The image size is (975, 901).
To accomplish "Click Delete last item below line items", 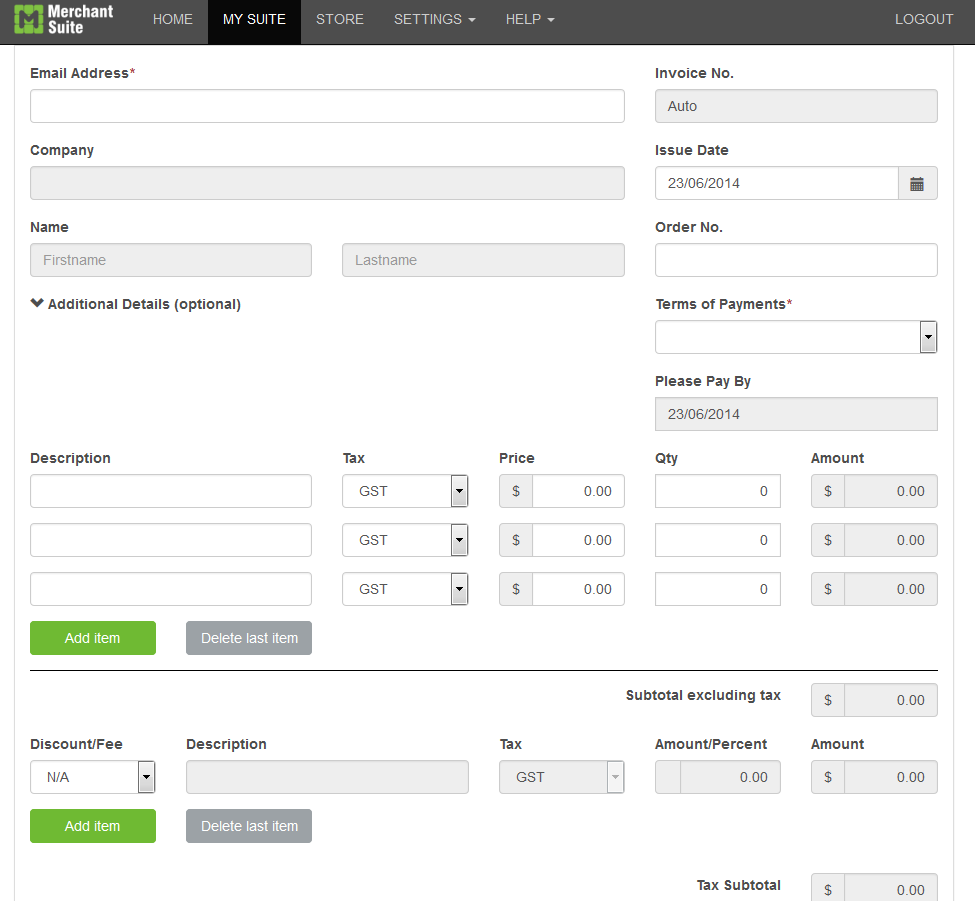I will point(249,638).
